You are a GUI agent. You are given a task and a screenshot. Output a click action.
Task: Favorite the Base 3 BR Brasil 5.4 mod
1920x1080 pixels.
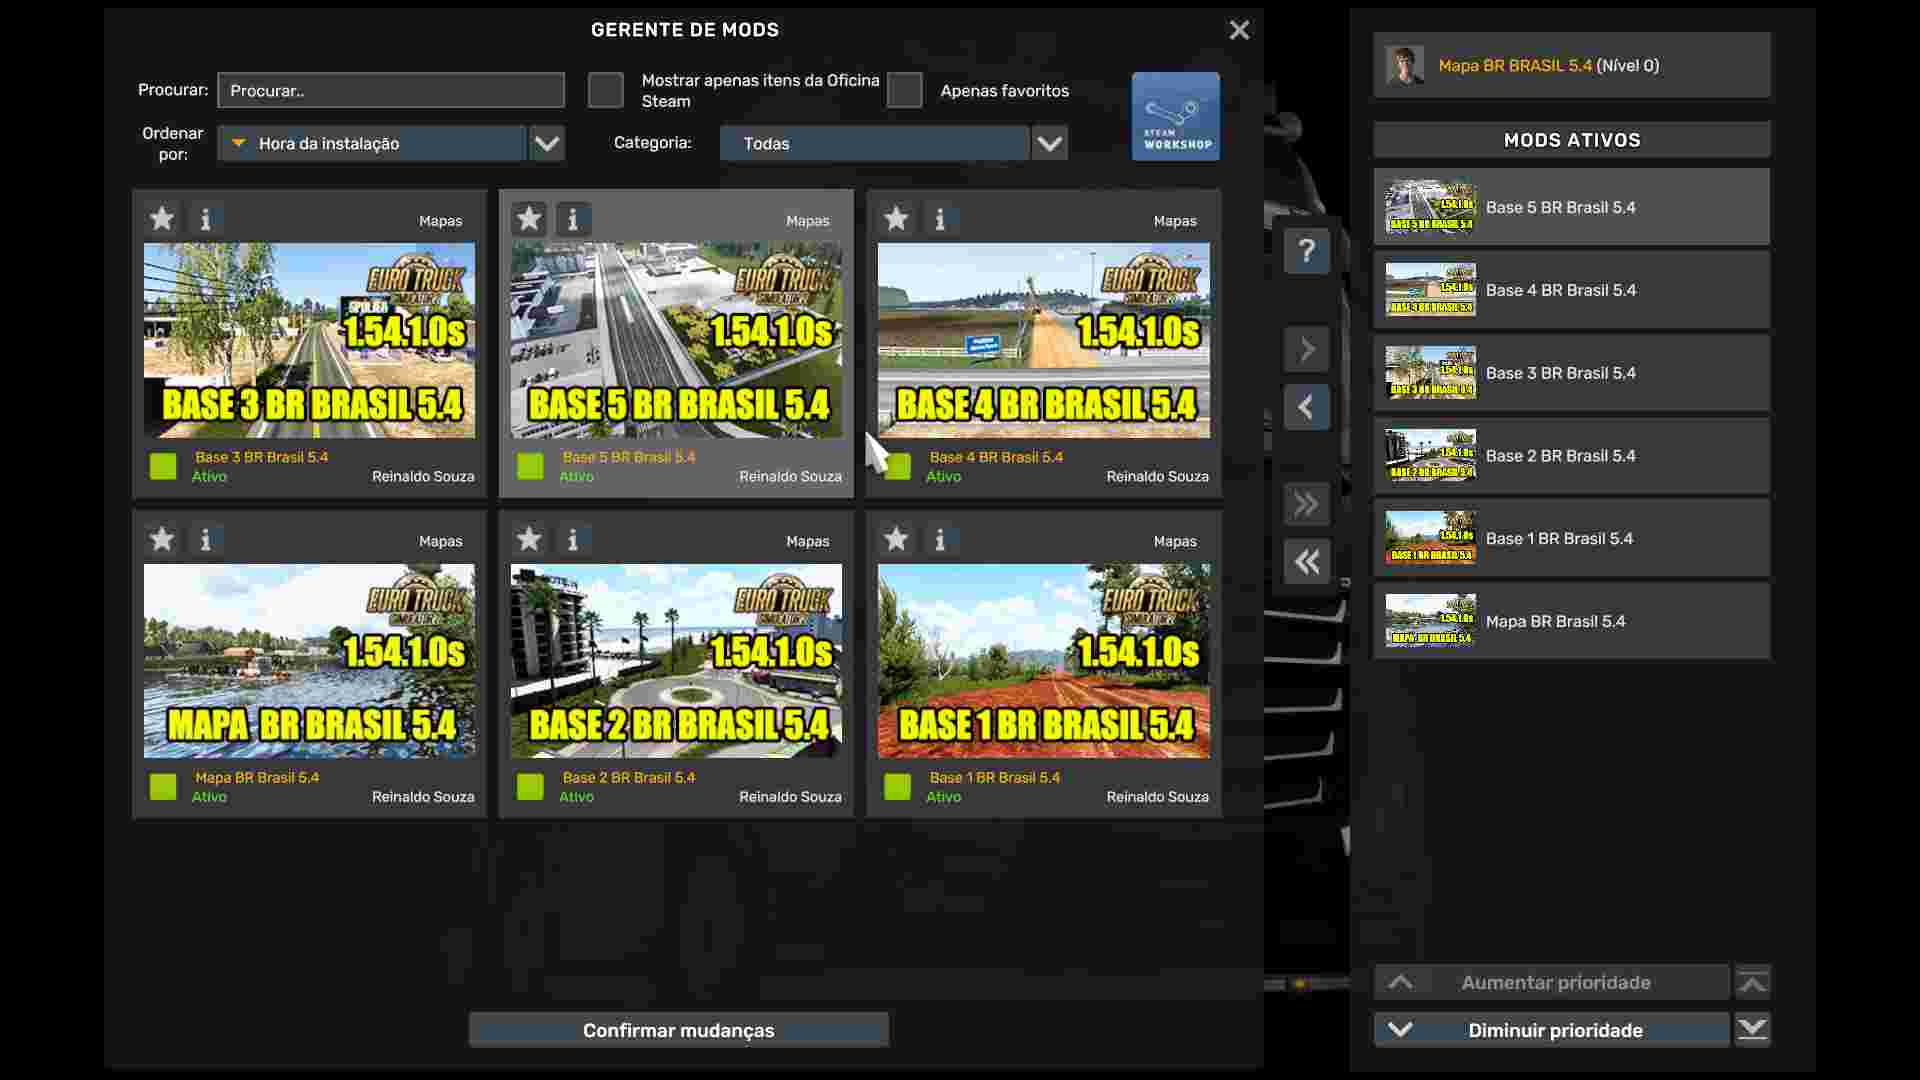pos(161,218)
